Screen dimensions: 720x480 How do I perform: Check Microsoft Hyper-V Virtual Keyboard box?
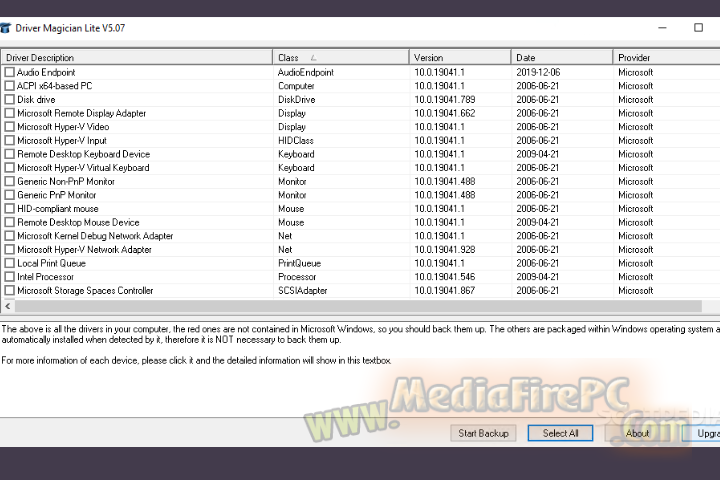click(x=9, y=168)
